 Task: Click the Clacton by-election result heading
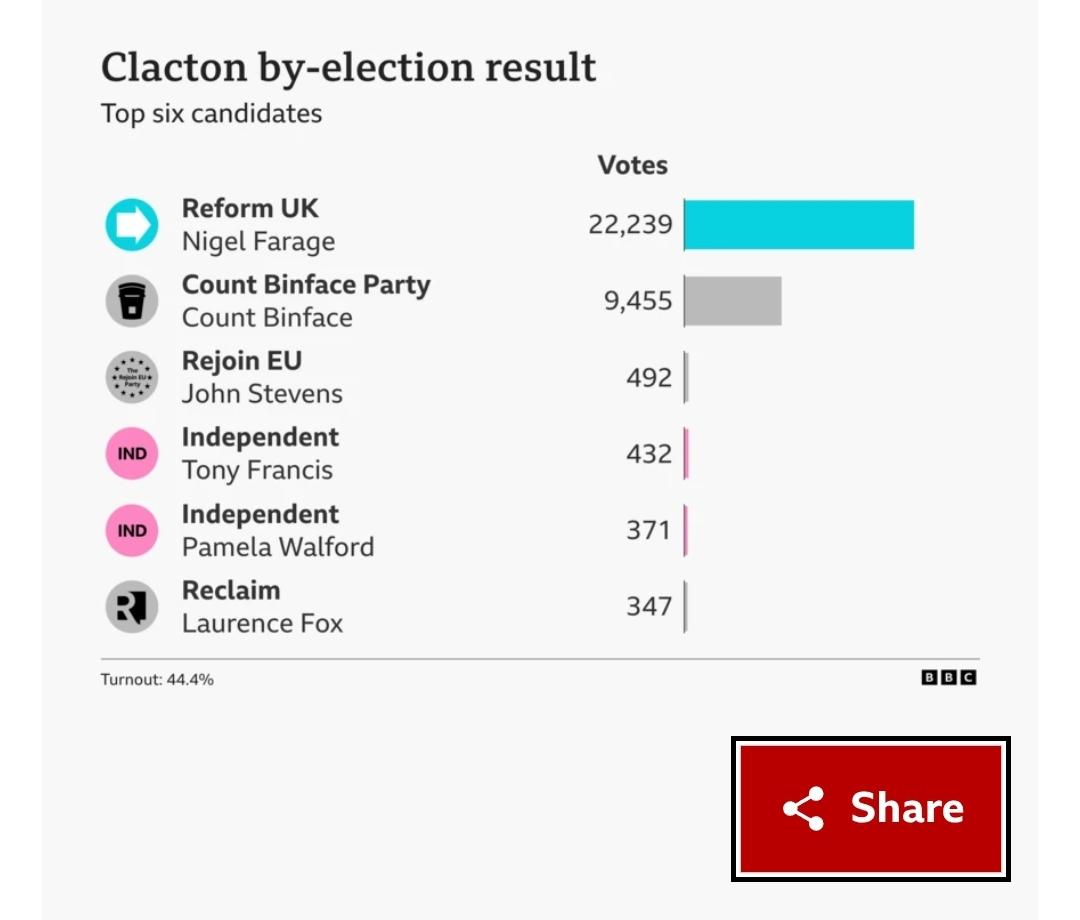tap(349, 68)
